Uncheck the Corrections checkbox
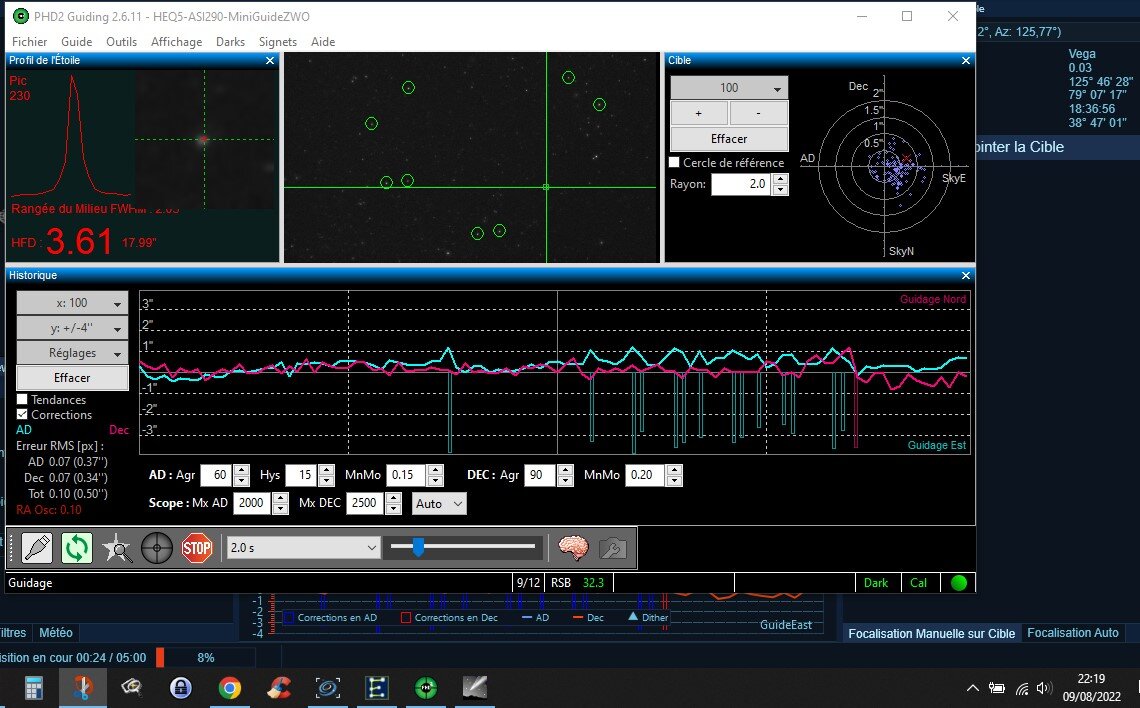Viewport: 1140px width, 708px height. [23, 415]
